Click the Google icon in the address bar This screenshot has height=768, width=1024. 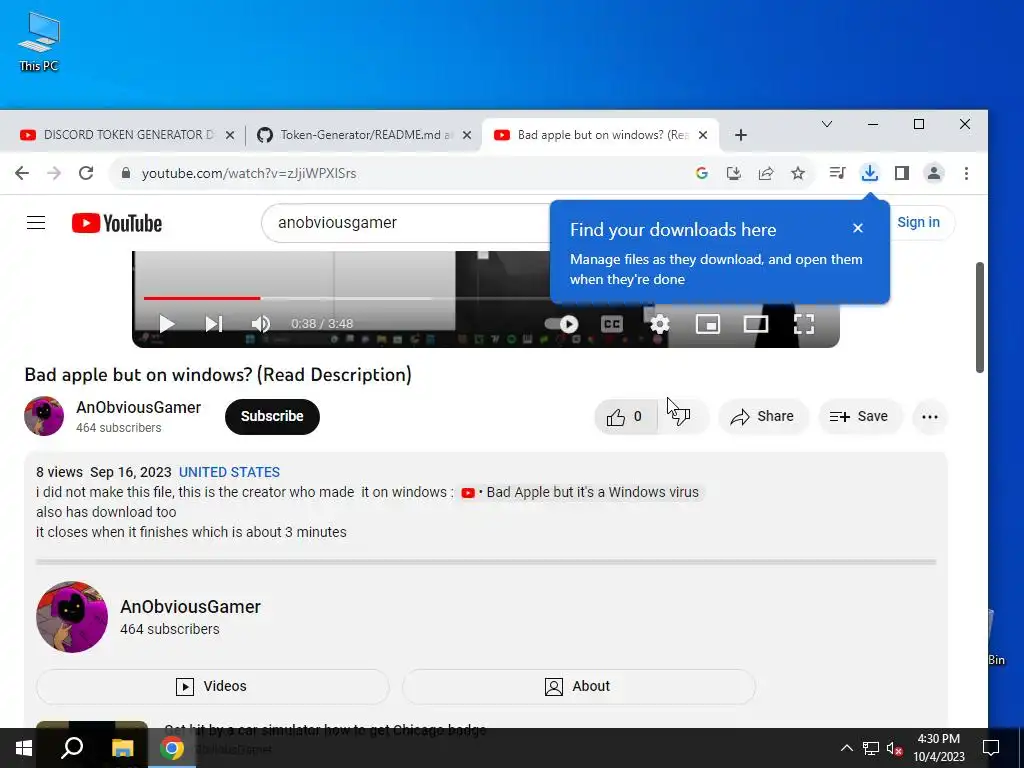(702, 173)
